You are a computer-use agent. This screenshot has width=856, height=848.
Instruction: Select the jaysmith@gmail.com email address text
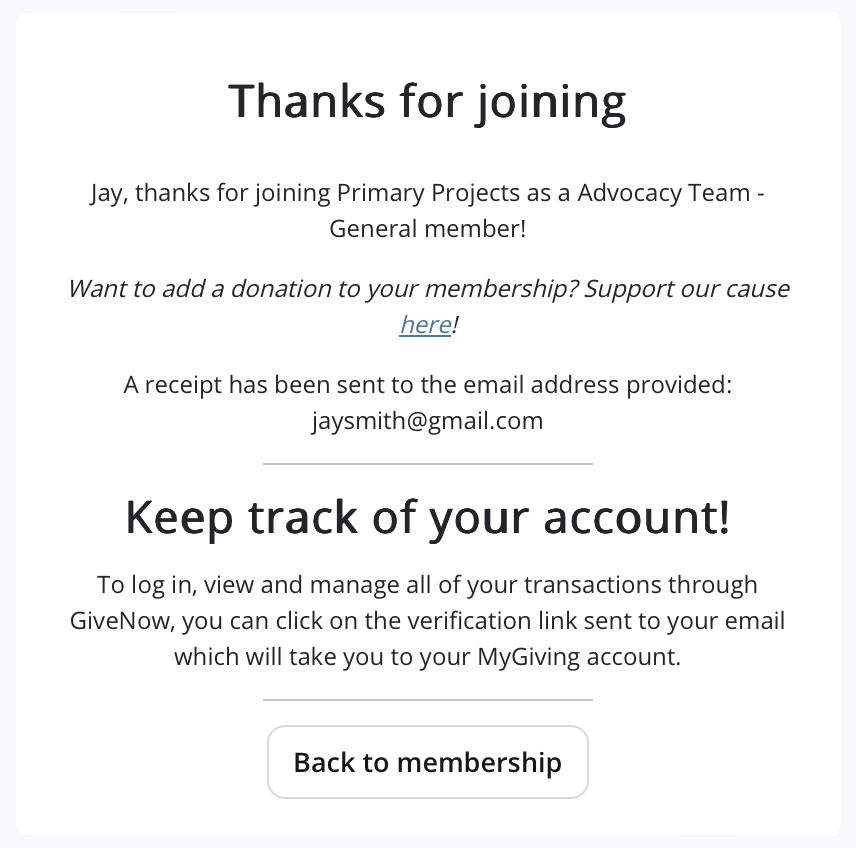click(x=427, y=420)
